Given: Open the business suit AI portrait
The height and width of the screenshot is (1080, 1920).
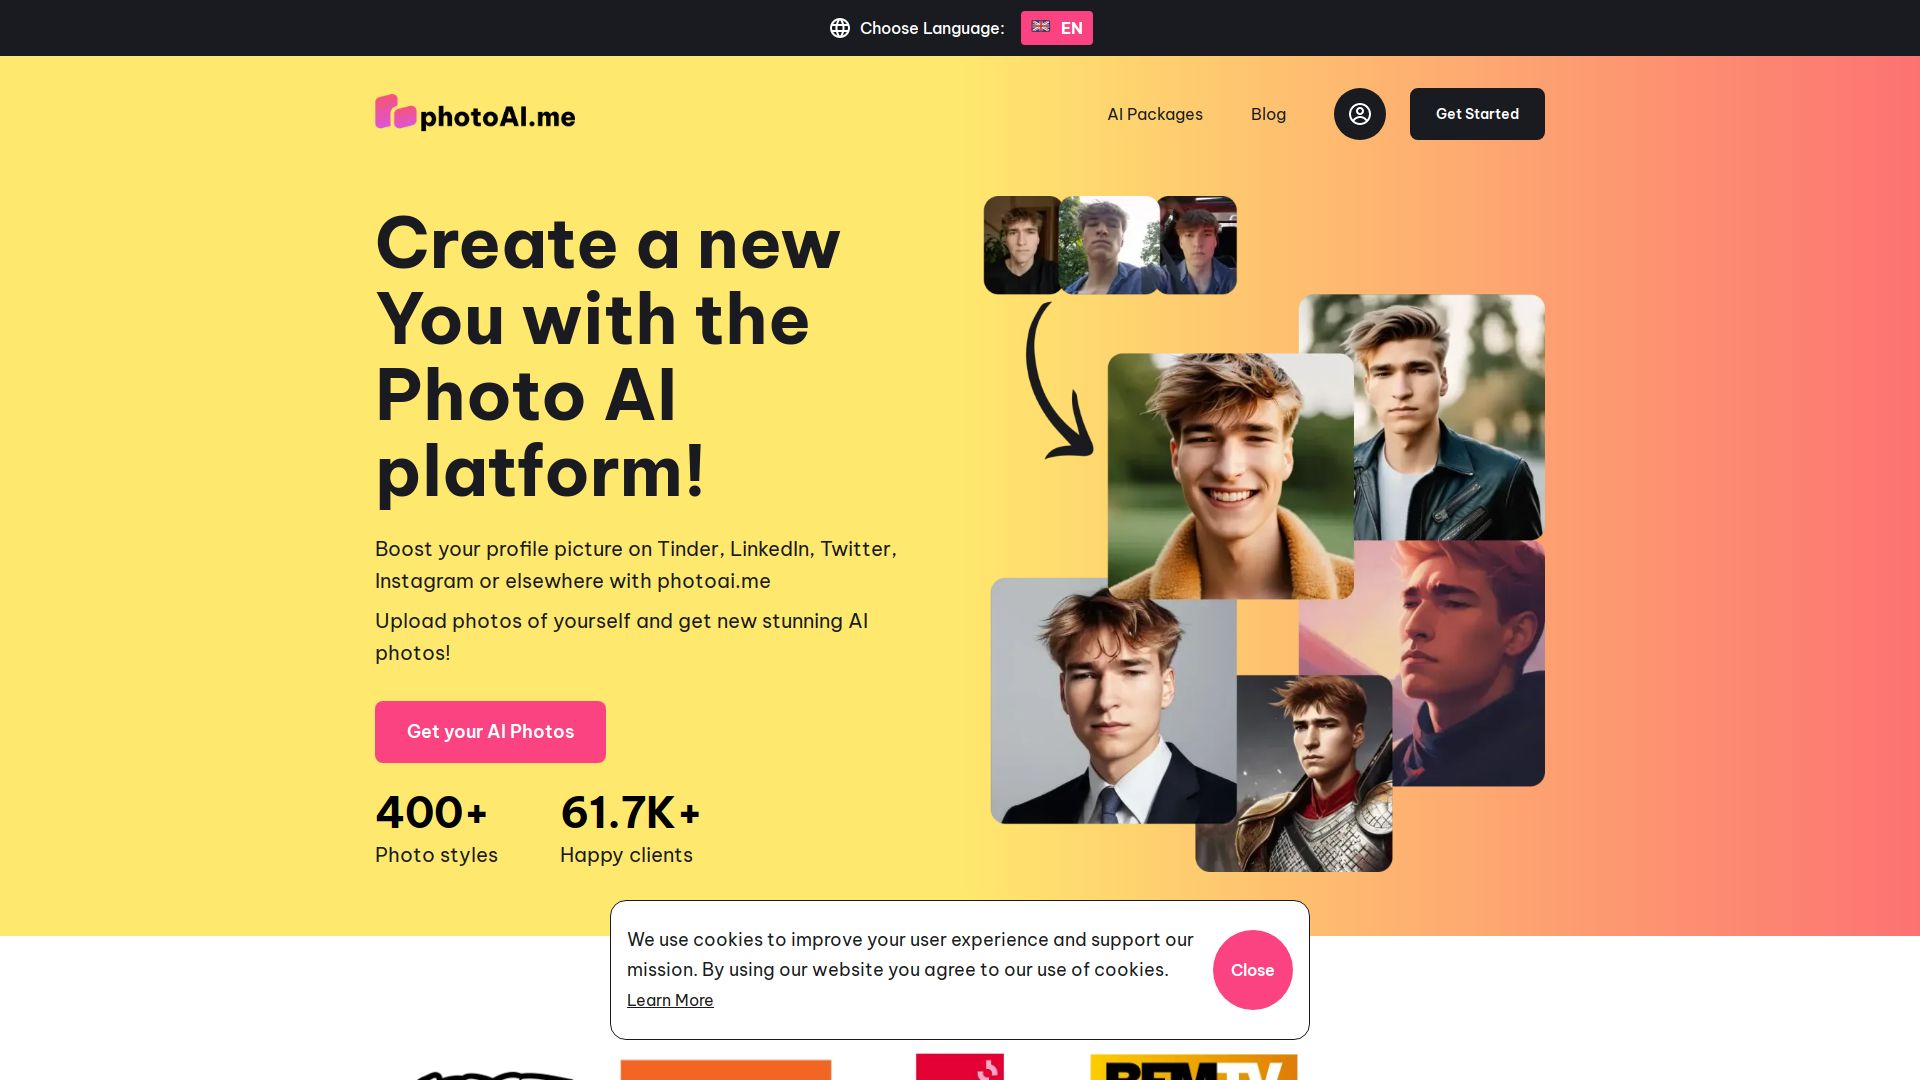Looking at the screenshot, I should 1113,701.
